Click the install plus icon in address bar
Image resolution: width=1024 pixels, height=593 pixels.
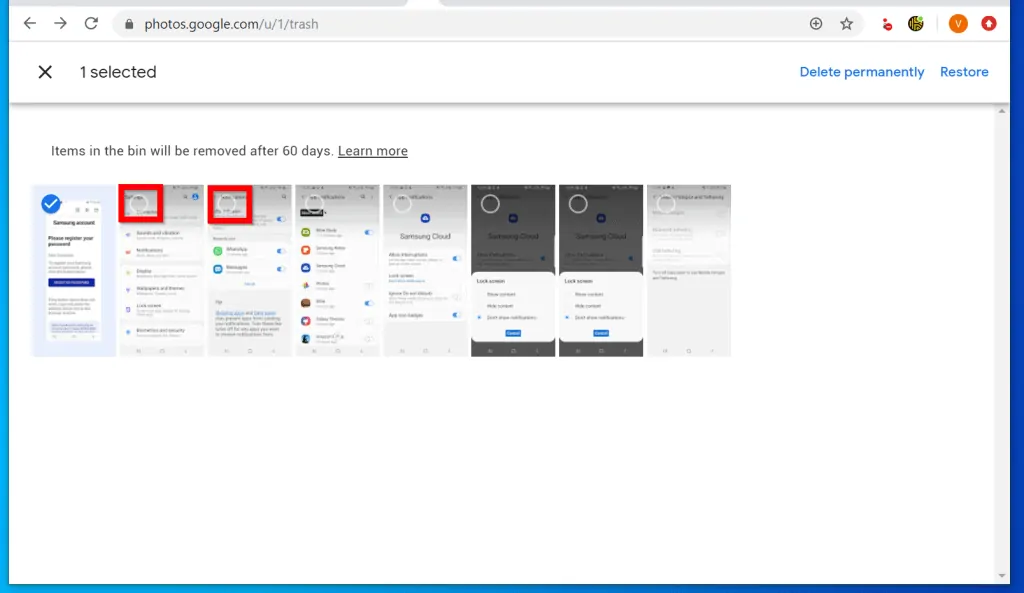pyautogui.click(x=816, y=24)
